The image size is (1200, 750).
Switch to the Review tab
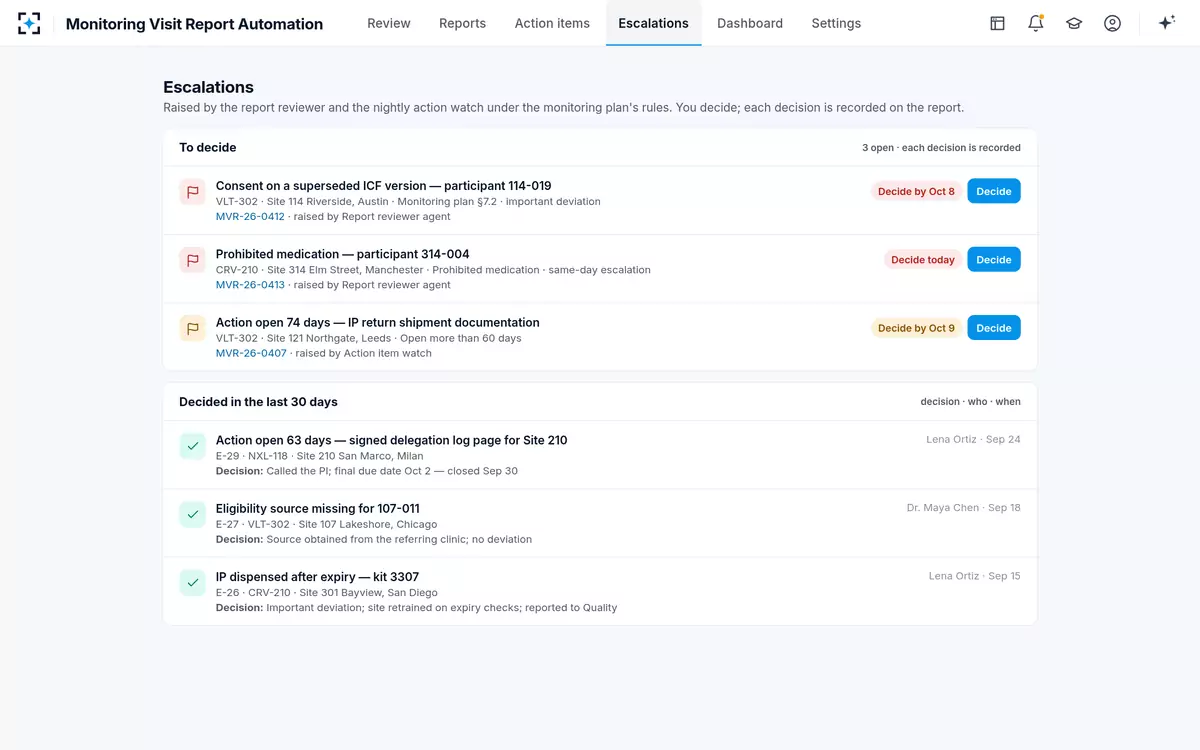(x=389, y=23)
